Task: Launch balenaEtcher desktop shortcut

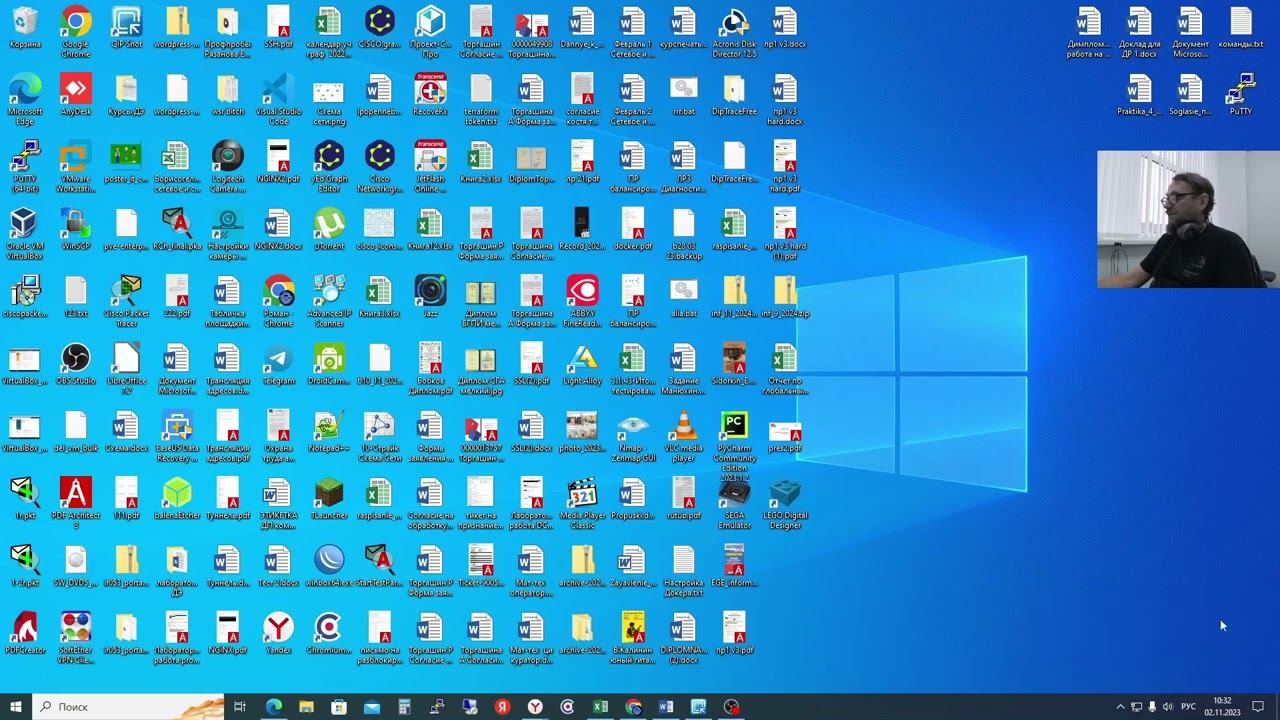Action: tap(177, 498)
